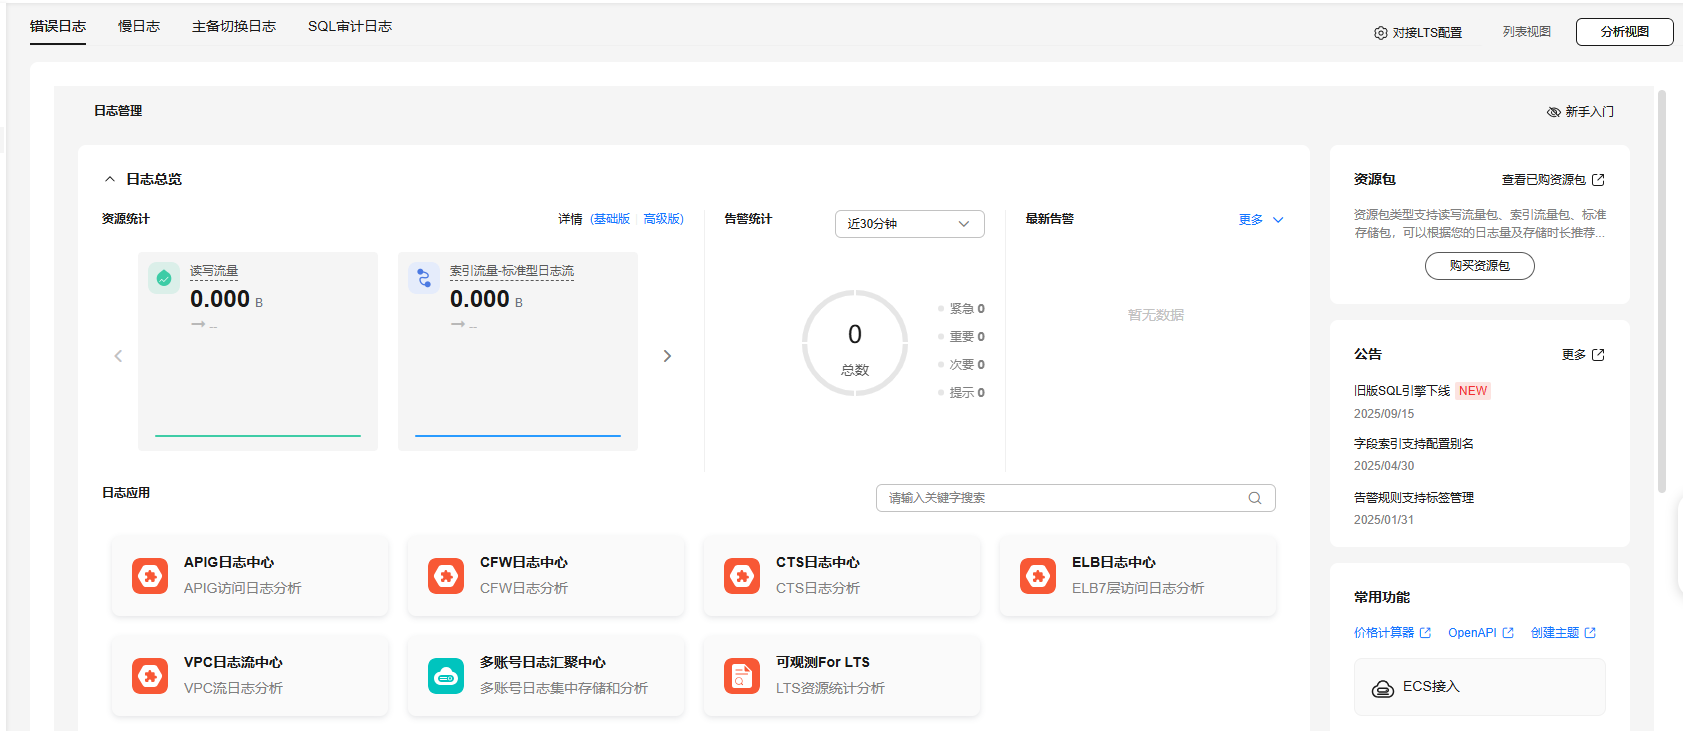Click the 购买资源包 button
Viewport: 1683px width, 731px height.
[1479, 266]
